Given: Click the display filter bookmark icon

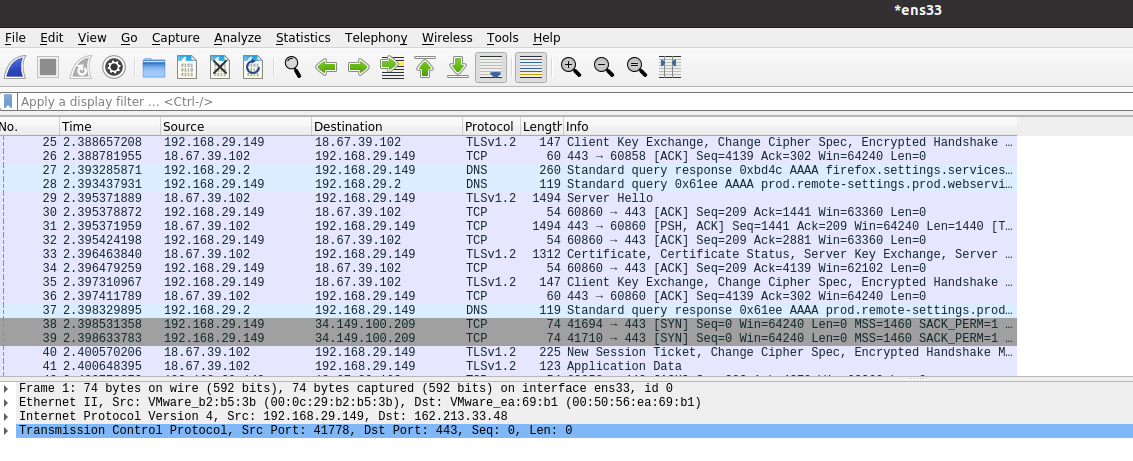Looking at the screenshot, I should [x=8, y=102].
